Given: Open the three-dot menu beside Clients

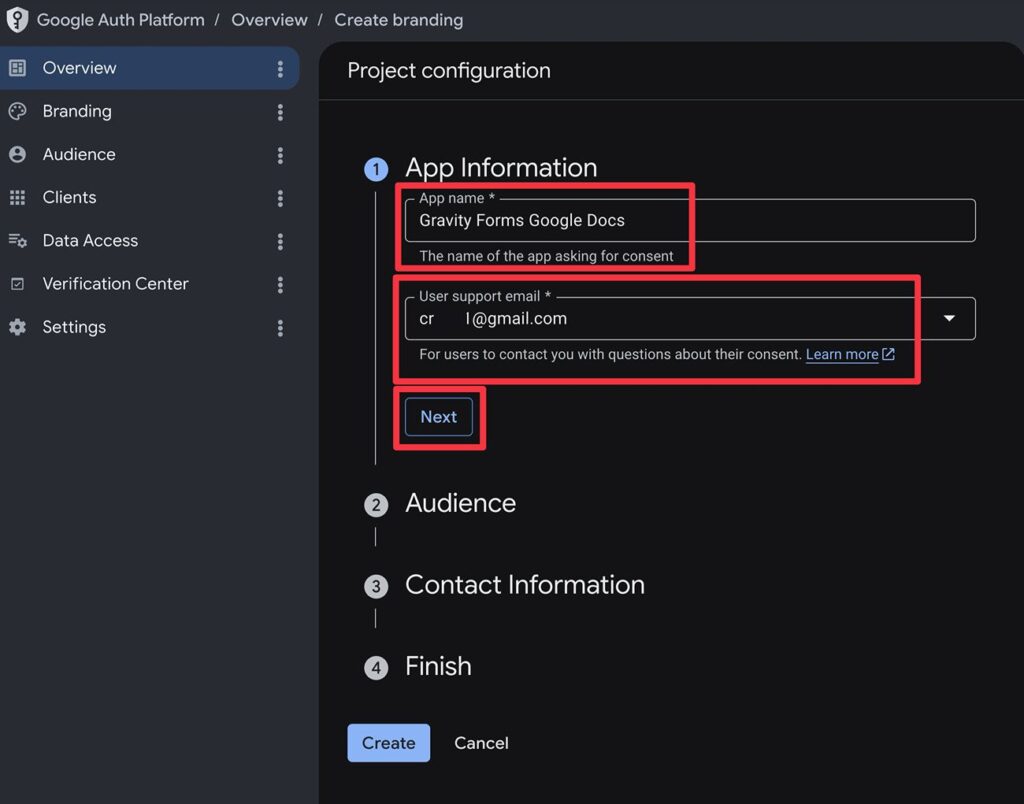Looking at the screenshot, I should pos(280,198).
